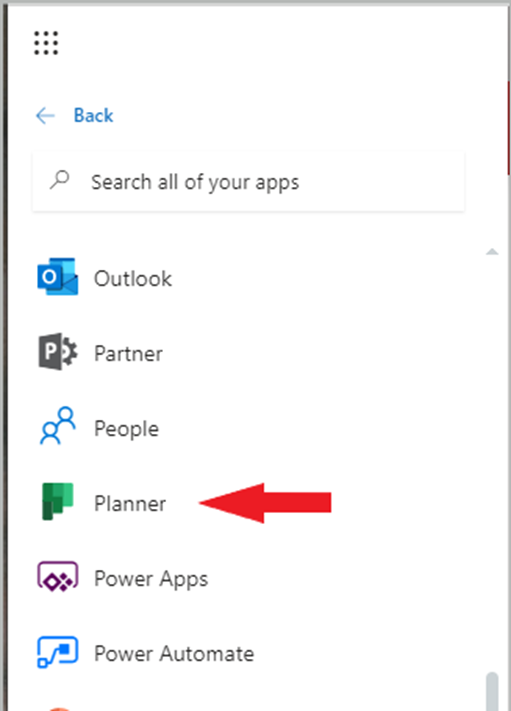Viewport: 511px width, 711px height.
Task: Open Planner from the apps list
Action: (130, 503)
